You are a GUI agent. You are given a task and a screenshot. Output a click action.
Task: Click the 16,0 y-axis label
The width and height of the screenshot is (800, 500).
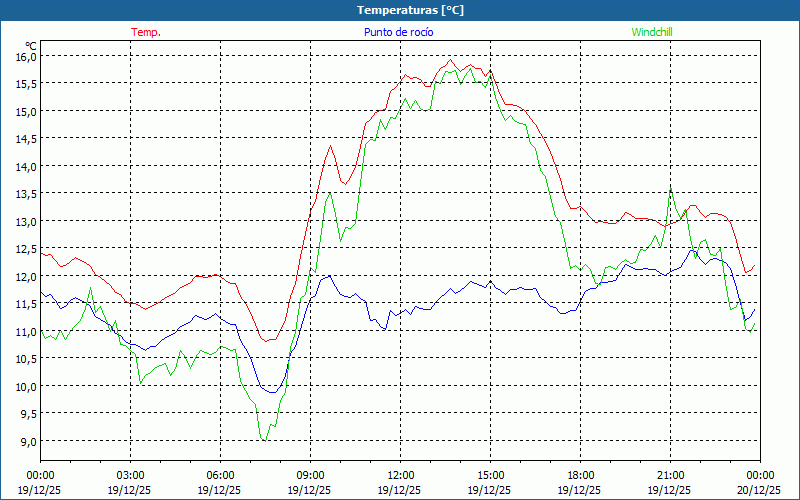pos(25,57)
